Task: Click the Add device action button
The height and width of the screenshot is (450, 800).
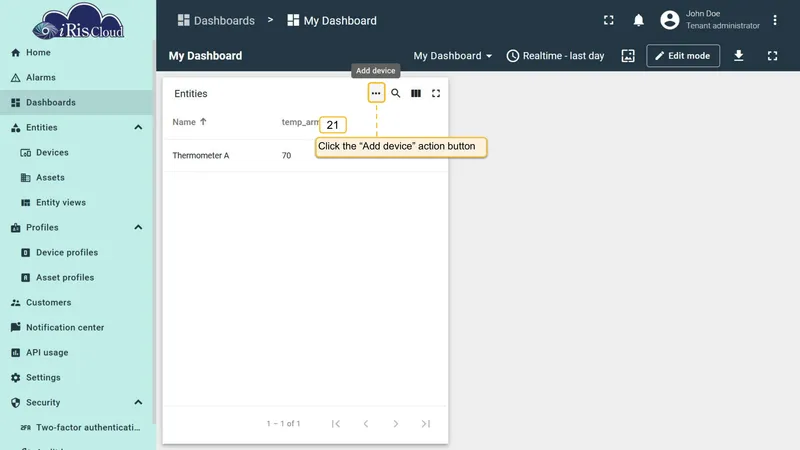Action: coord(376,93)
